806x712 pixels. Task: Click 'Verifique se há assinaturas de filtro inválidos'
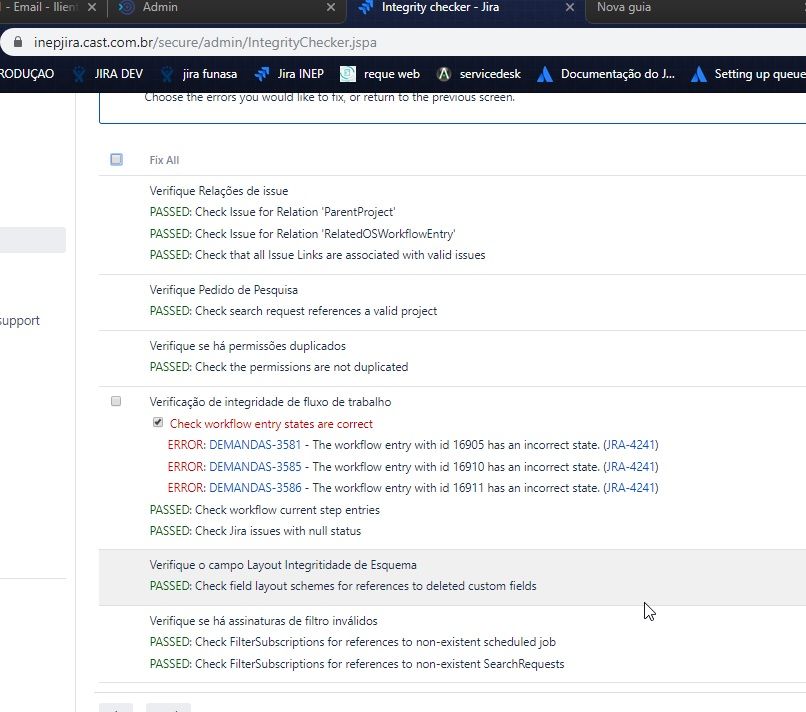click(263, 621)
